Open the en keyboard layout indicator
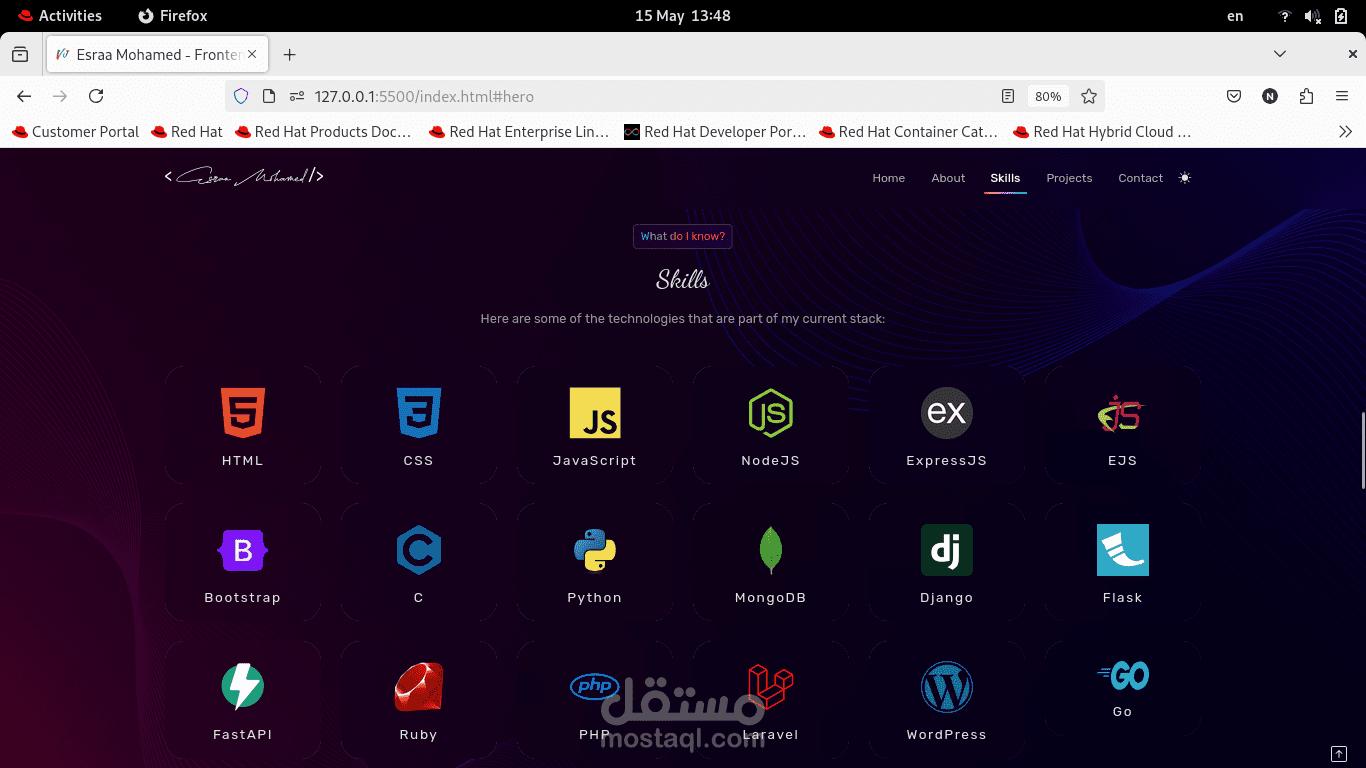 [x=1235, y=16]
